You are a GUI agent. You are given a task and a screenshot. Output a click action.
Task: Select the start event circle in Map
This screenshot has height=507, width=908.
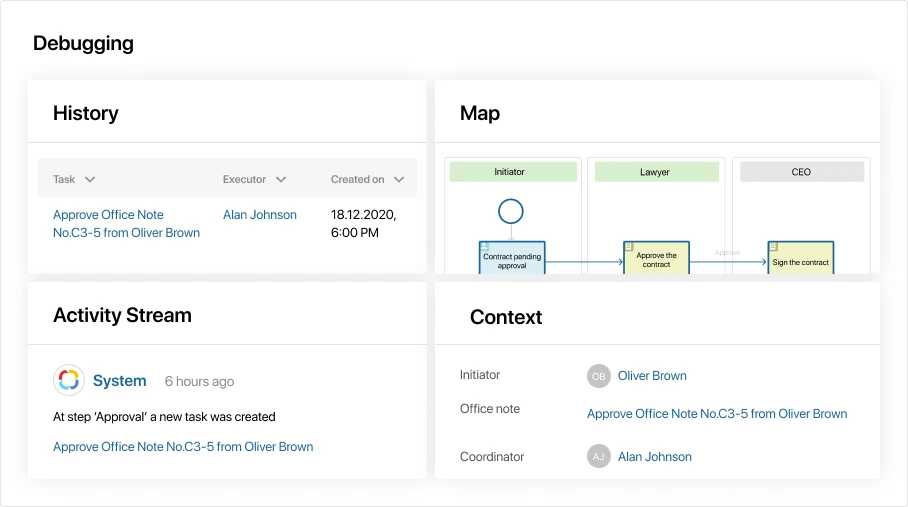[511, 211]
